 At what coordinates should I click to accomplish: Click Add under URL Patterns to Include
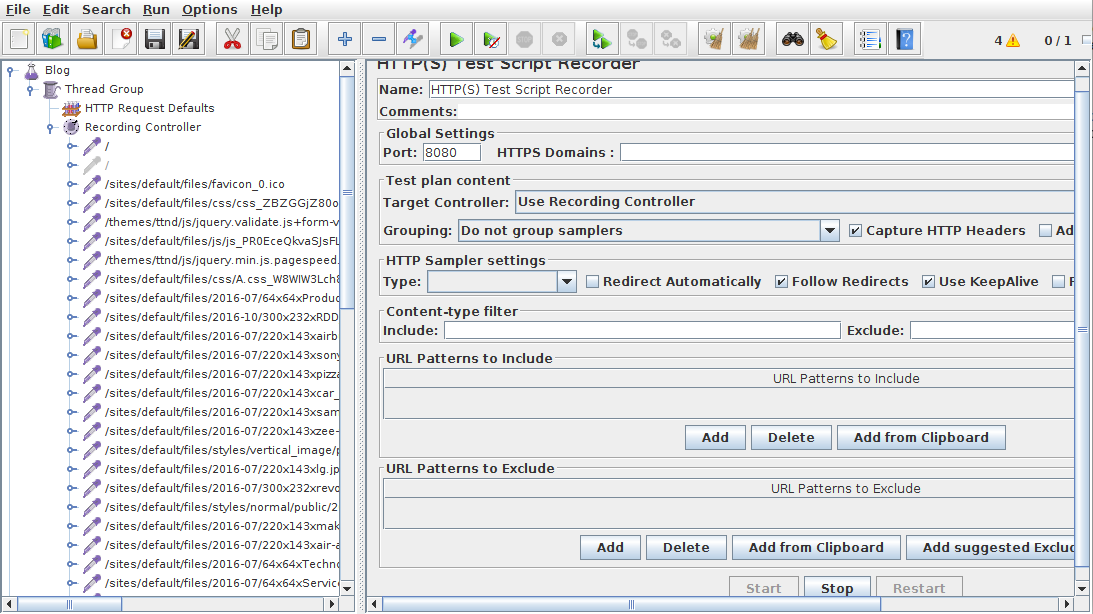click(715, 438)
